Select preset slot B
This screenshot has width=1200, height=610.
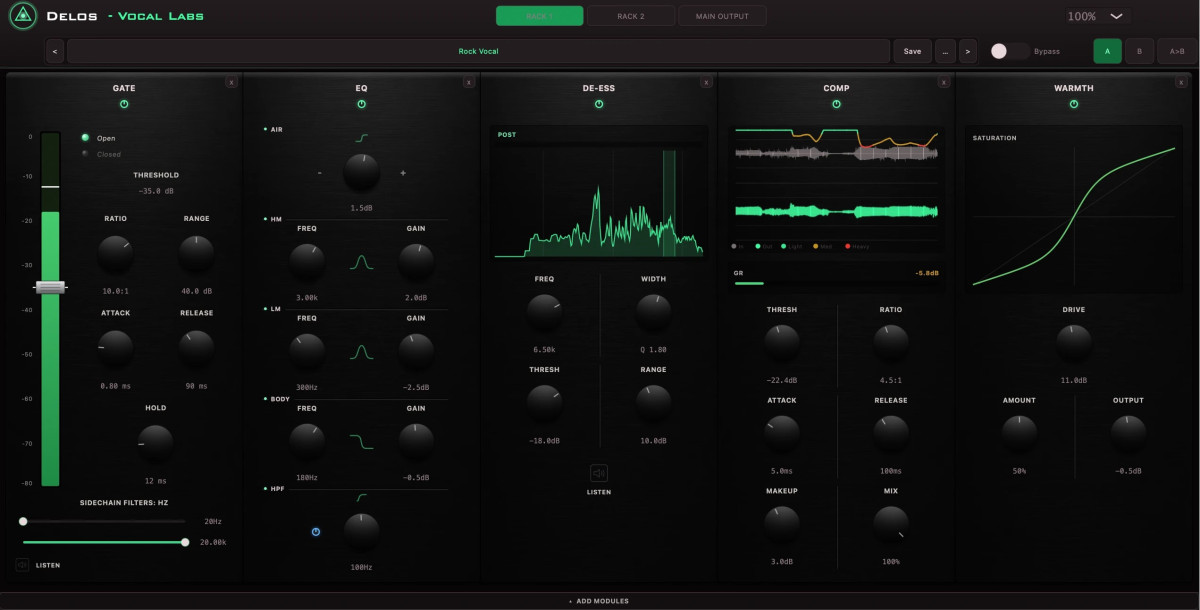coord(1139,51)
